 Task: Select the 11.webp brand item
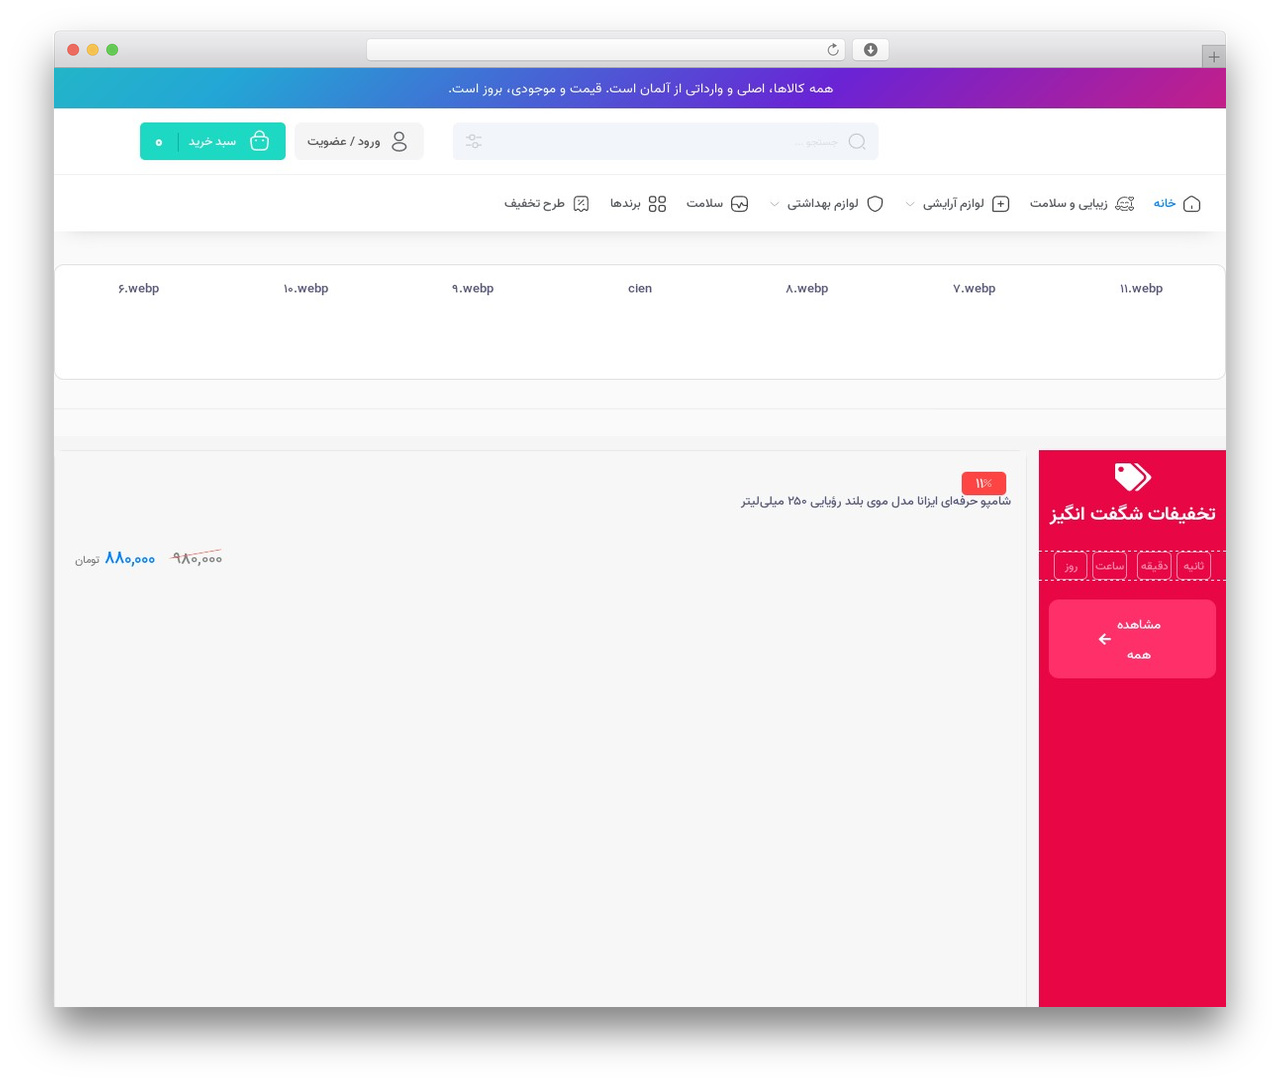[1141, 289]
